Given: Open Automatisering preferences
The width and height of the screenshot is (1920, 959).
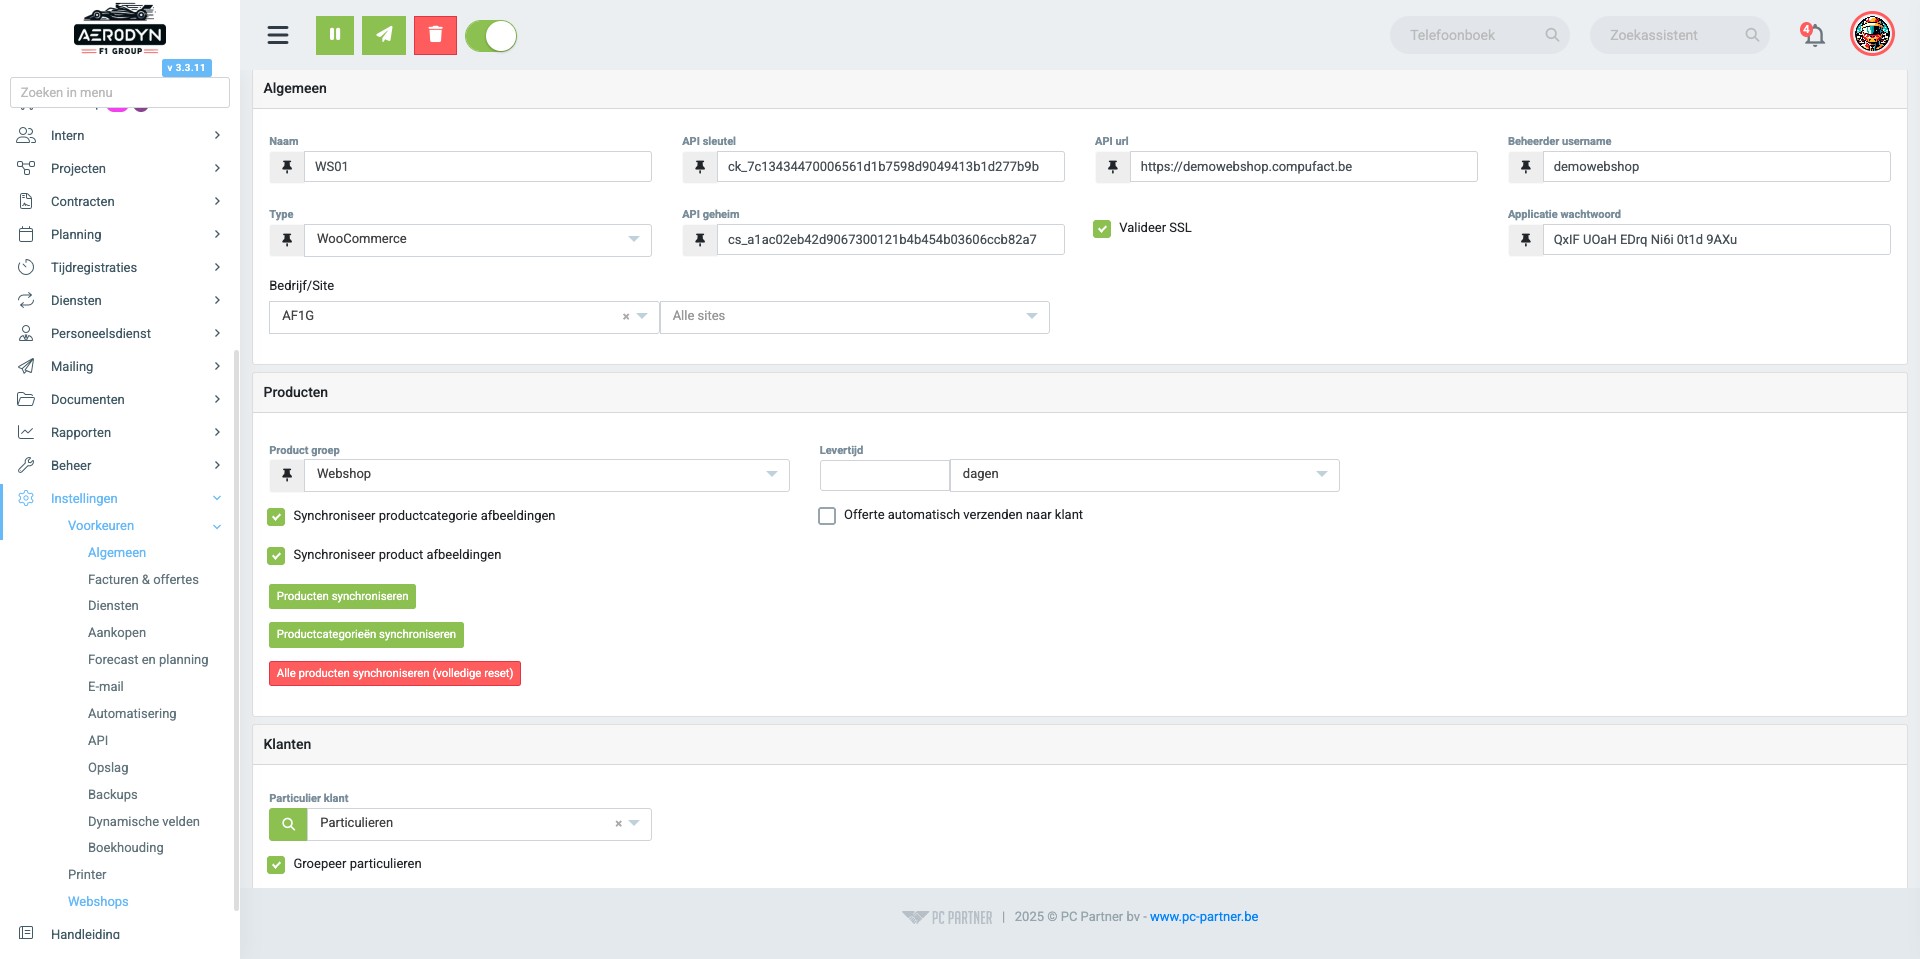Looking at the screenshot, I should point(132,713).
